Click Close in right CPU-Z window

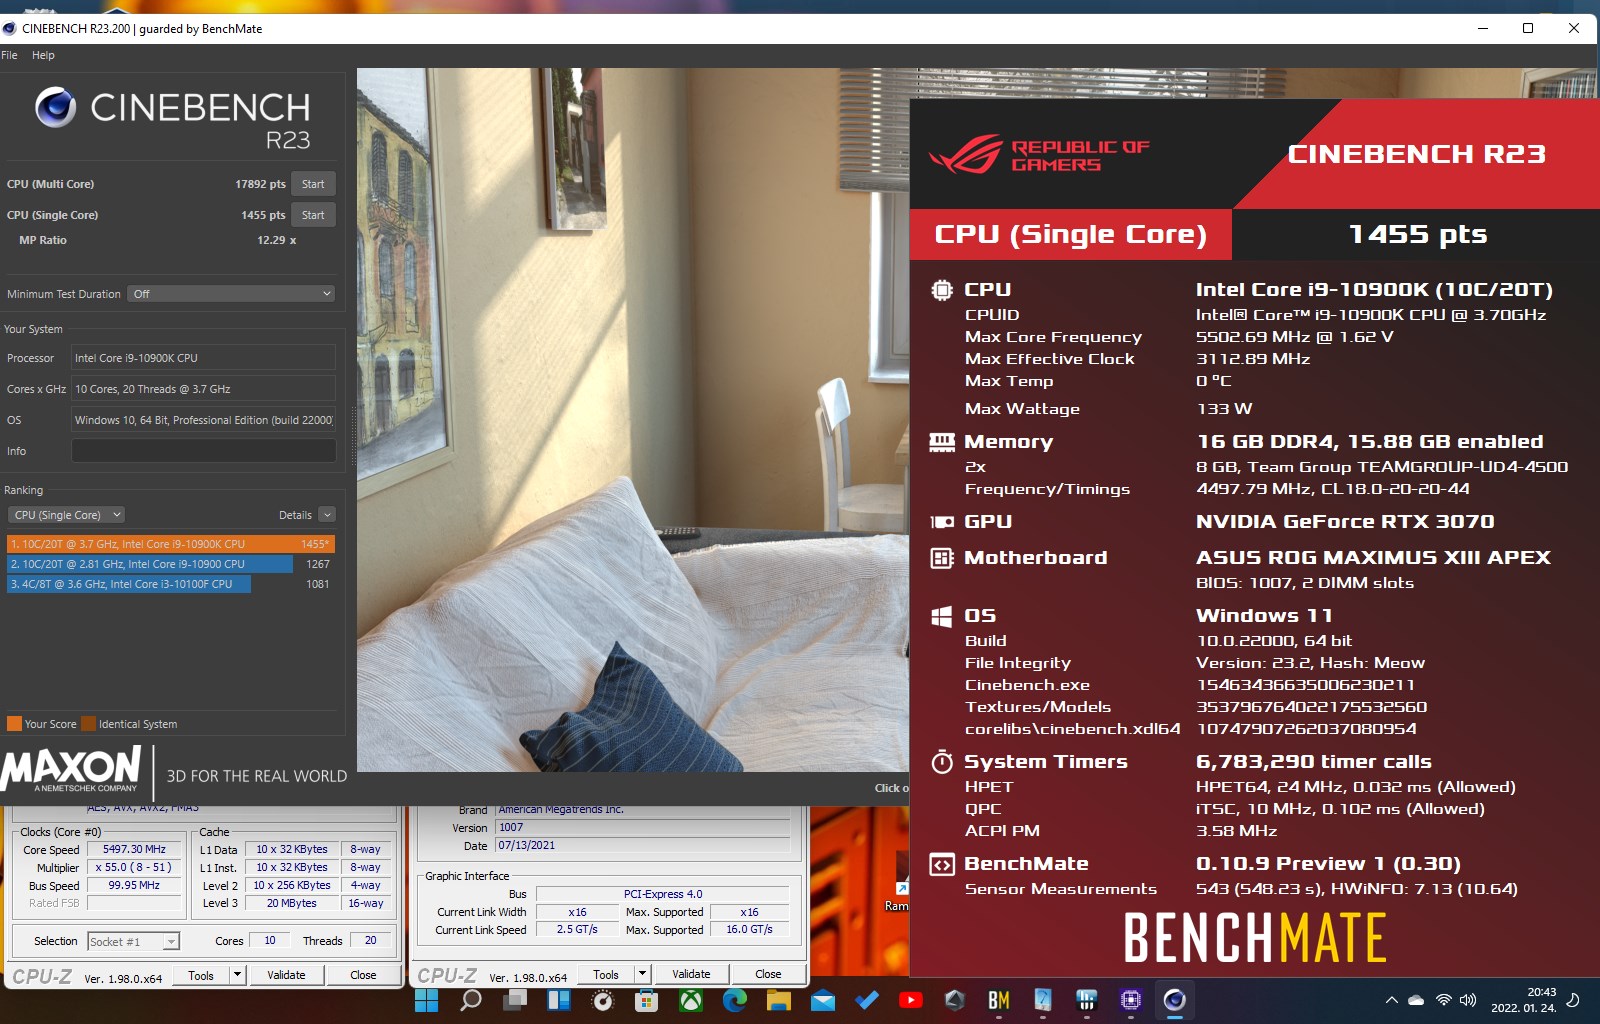768,975
